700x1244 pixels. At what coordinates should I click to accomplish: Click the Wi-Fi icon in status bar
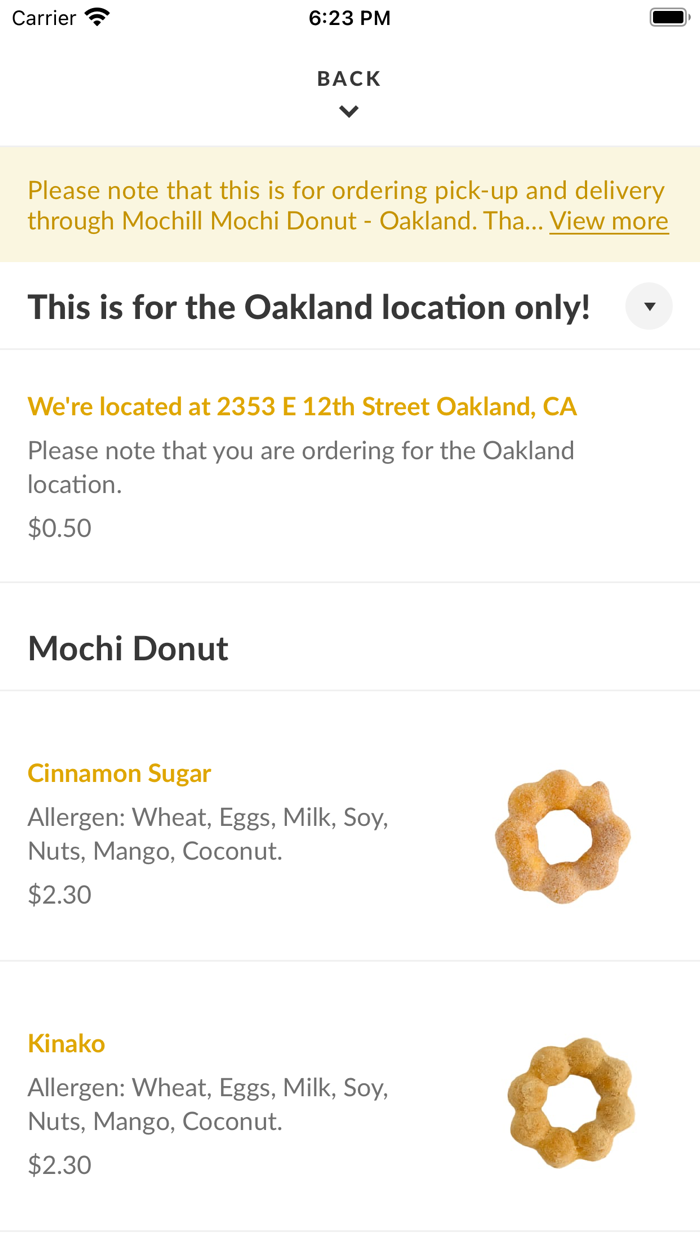(x=97, y=16)
